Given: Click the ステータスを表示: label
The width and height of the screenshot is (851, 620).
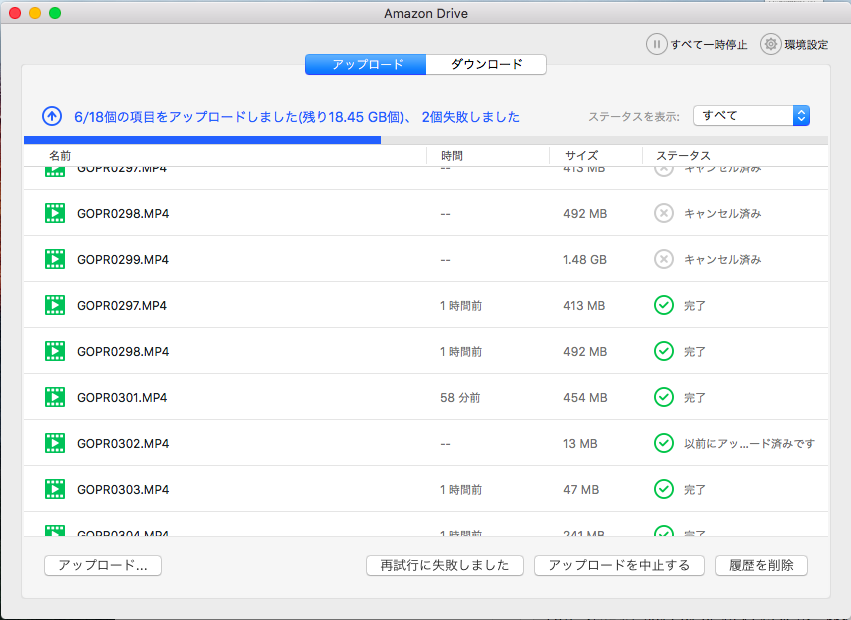Looking at the screenshot, I should (634, 116).
